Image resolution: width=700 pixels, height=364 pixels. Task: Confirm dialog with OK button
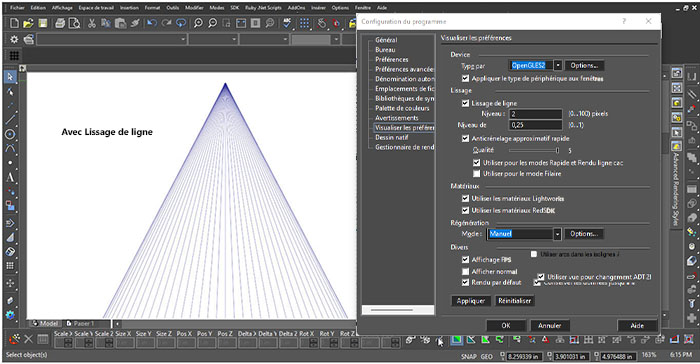pos(506,326)
